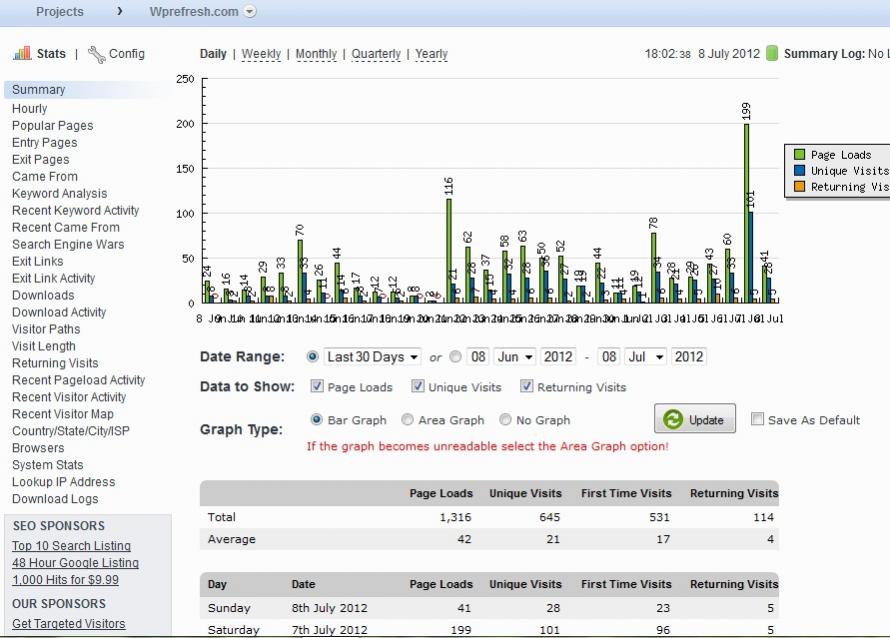This screenshot has width=890, height=638.
Task: Click the 1,000 Hits for $9.99 link
Action: tap(65, 580)
